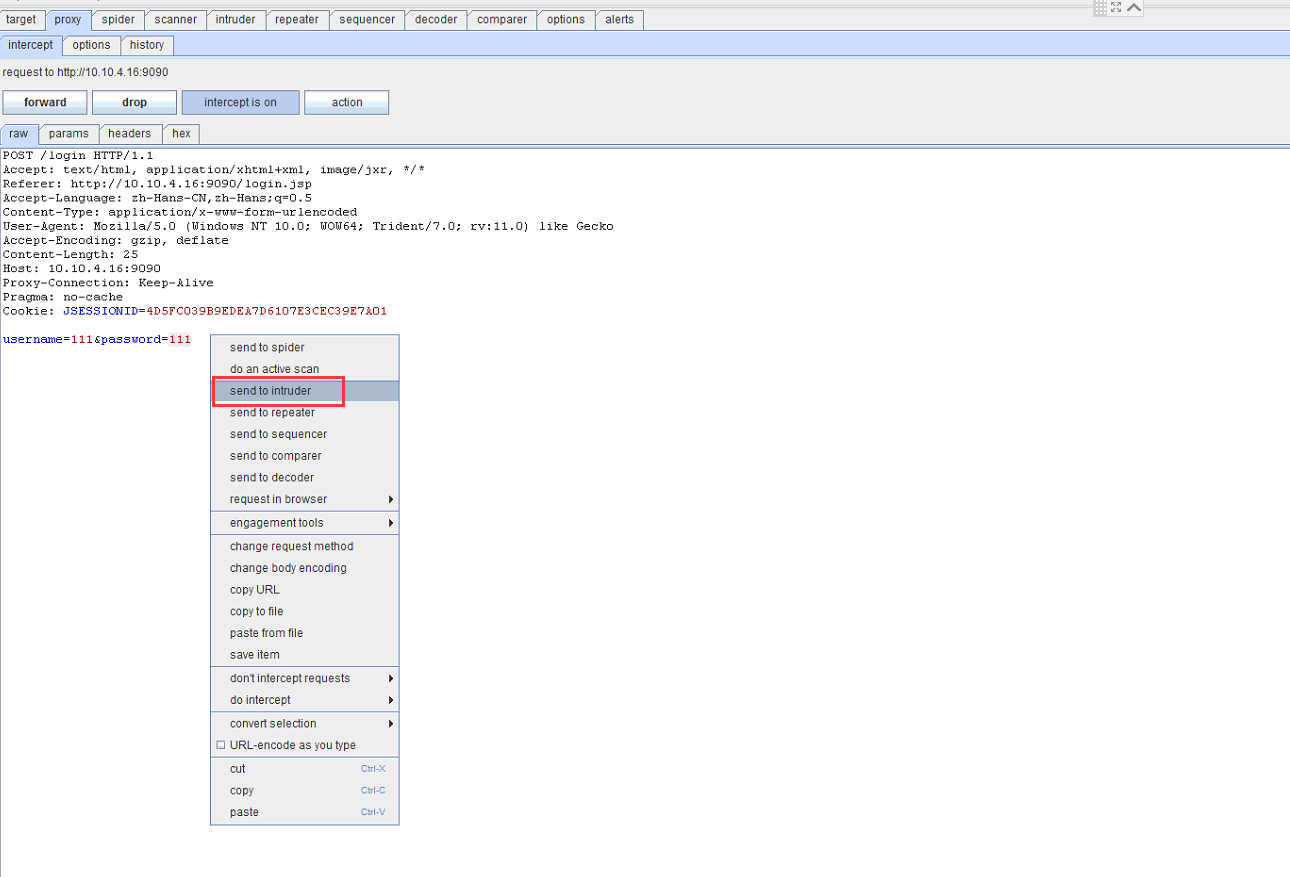This screenshot has height=877, width=1290.
Task: Toggle 'URL-encode as you type' checkbox
Action: [x=221, y=745]
